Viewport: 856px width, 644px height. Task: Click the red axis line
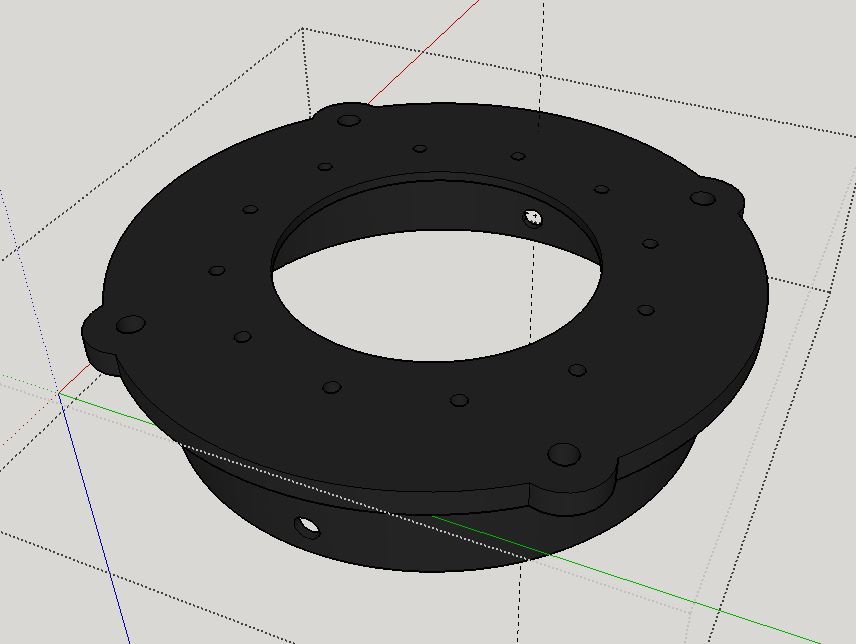click(423, 52)
